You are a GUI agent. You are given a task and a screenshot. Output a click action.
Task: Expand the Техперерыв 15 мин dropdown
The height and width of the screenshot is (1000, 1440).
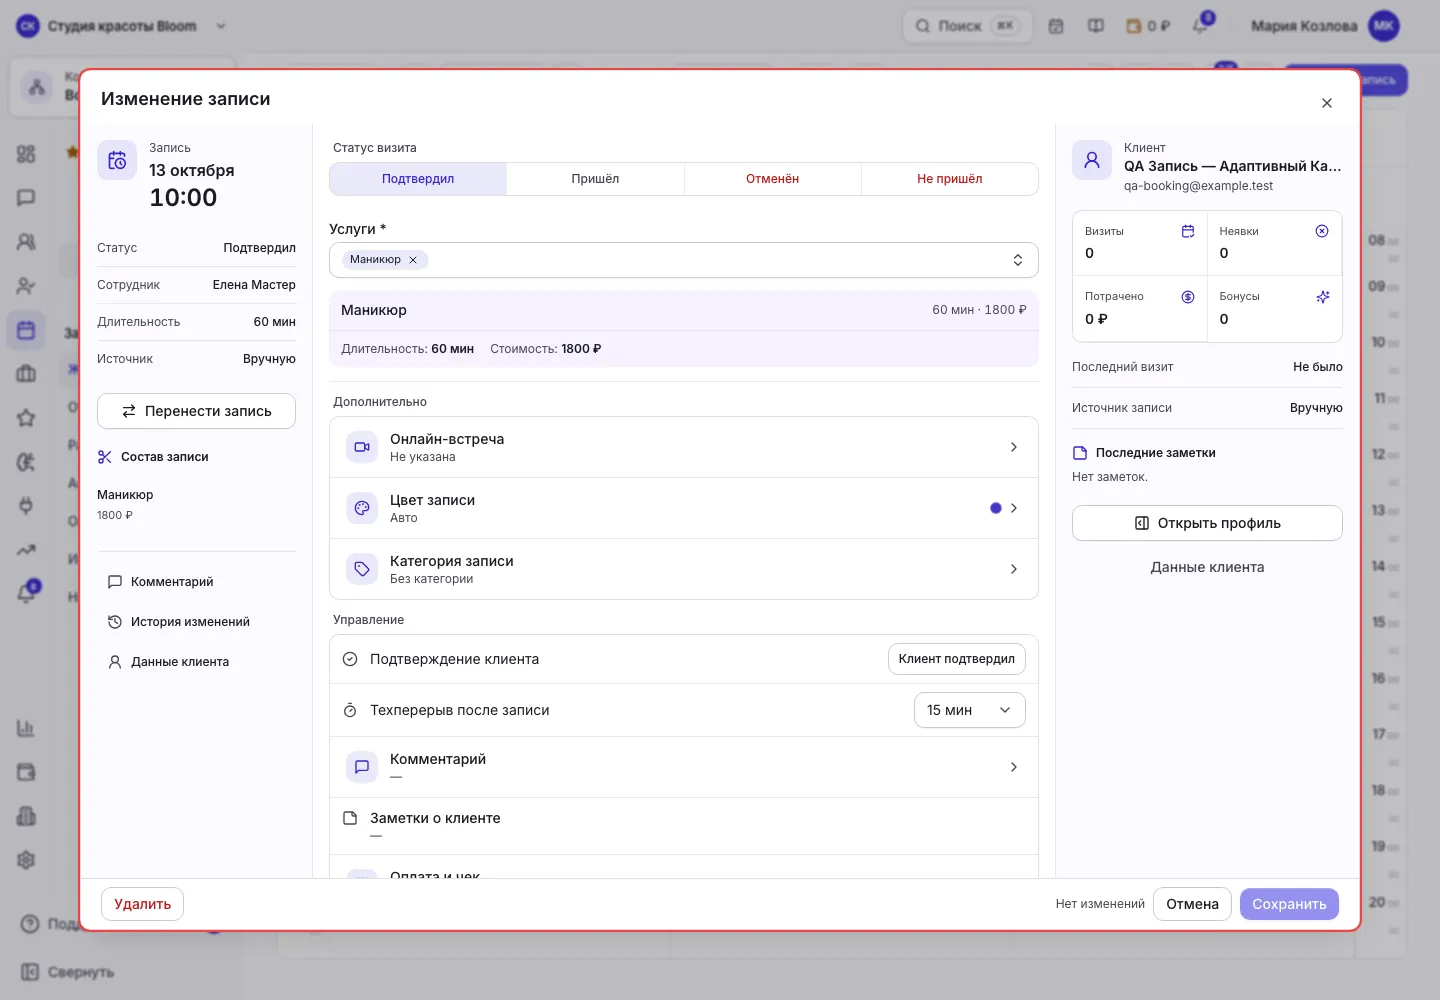pos(969,710)
